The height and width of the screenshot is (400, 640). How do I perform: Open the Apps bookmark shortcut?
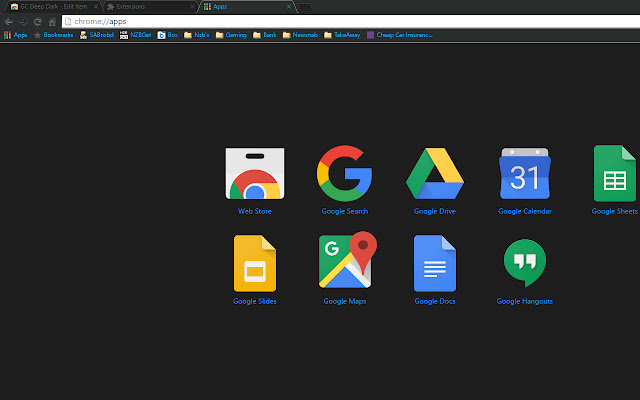pos(16,35)
